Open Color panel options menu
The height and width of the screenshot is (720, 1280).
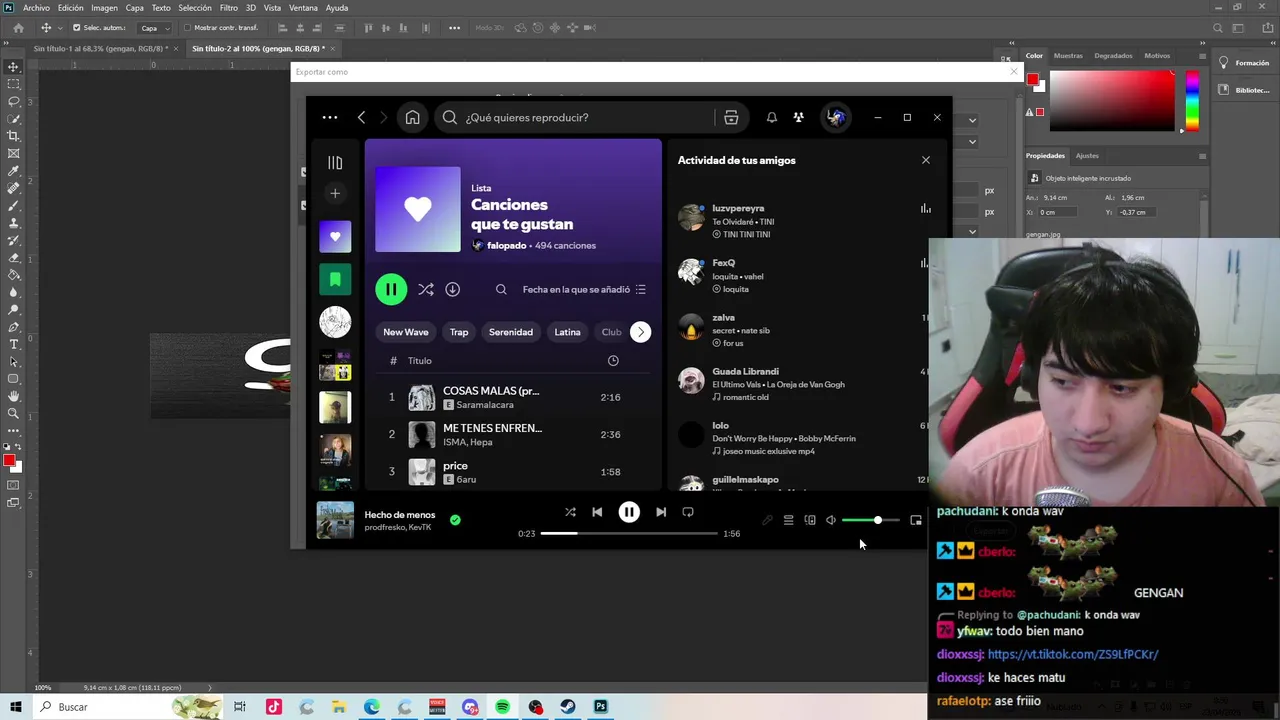[1202, 56]
